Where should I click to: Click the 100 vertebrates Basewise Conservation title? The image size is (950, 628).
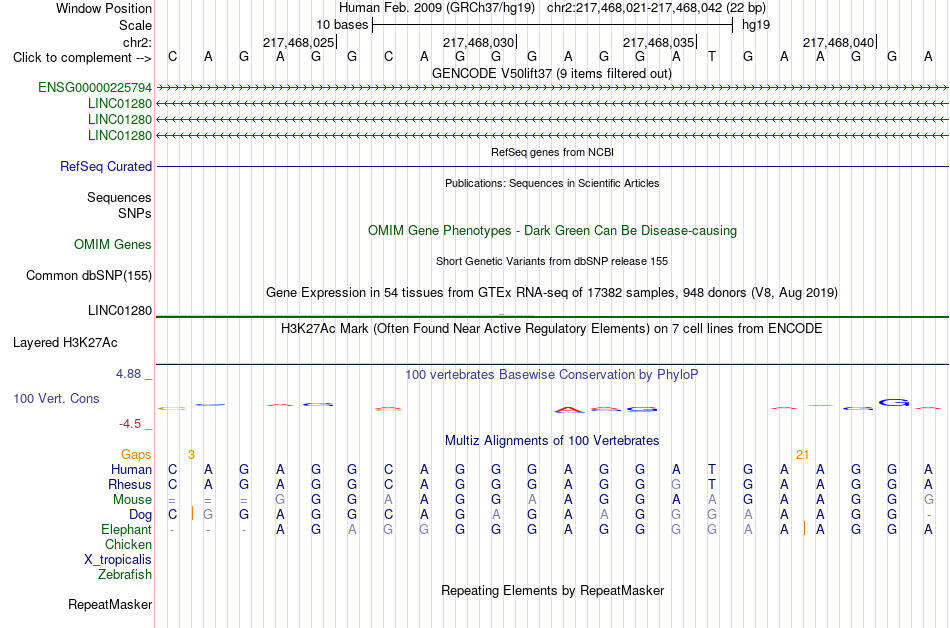point(552,375)
